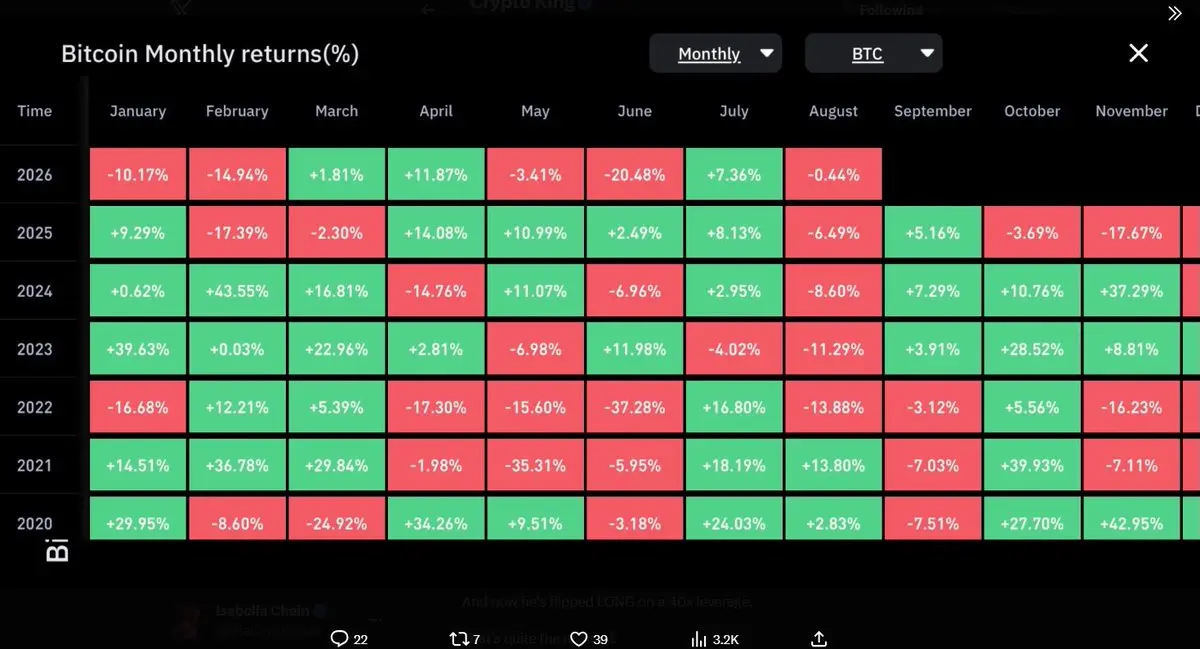Image resolution: width=1200 pixels, height=649 pixels.
Task: Click the +34.26% April 2020 cell
Action: (436, 519)
